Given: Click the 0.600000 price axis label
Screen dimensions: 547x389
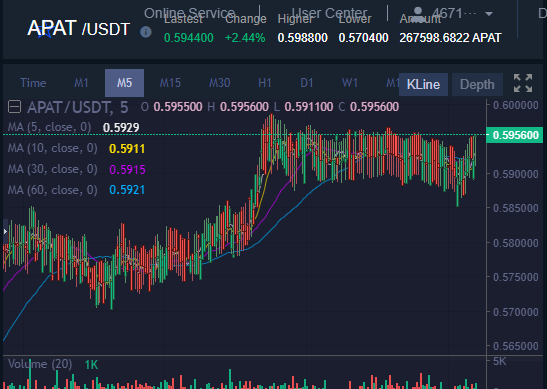Looking at the screenshot, I should (x=516, y=105).
